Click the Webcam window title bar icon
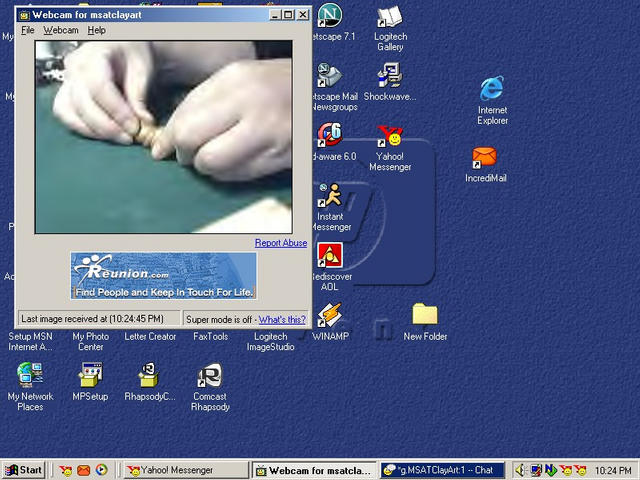The image size is (640, 480). point(24,15)
